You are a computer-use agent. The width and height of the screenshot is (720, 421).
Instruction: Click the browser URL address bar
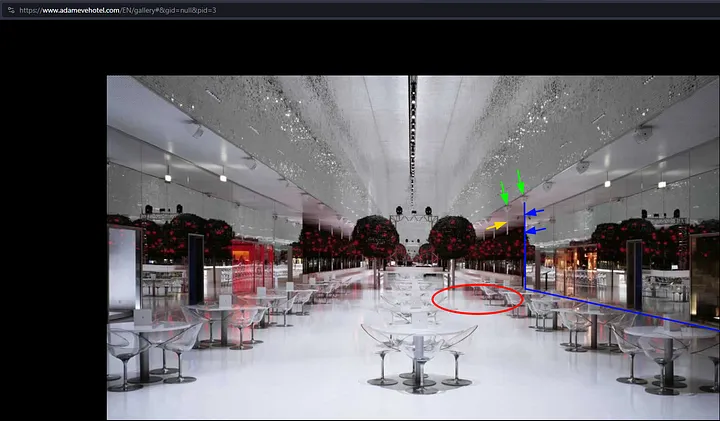300,10
